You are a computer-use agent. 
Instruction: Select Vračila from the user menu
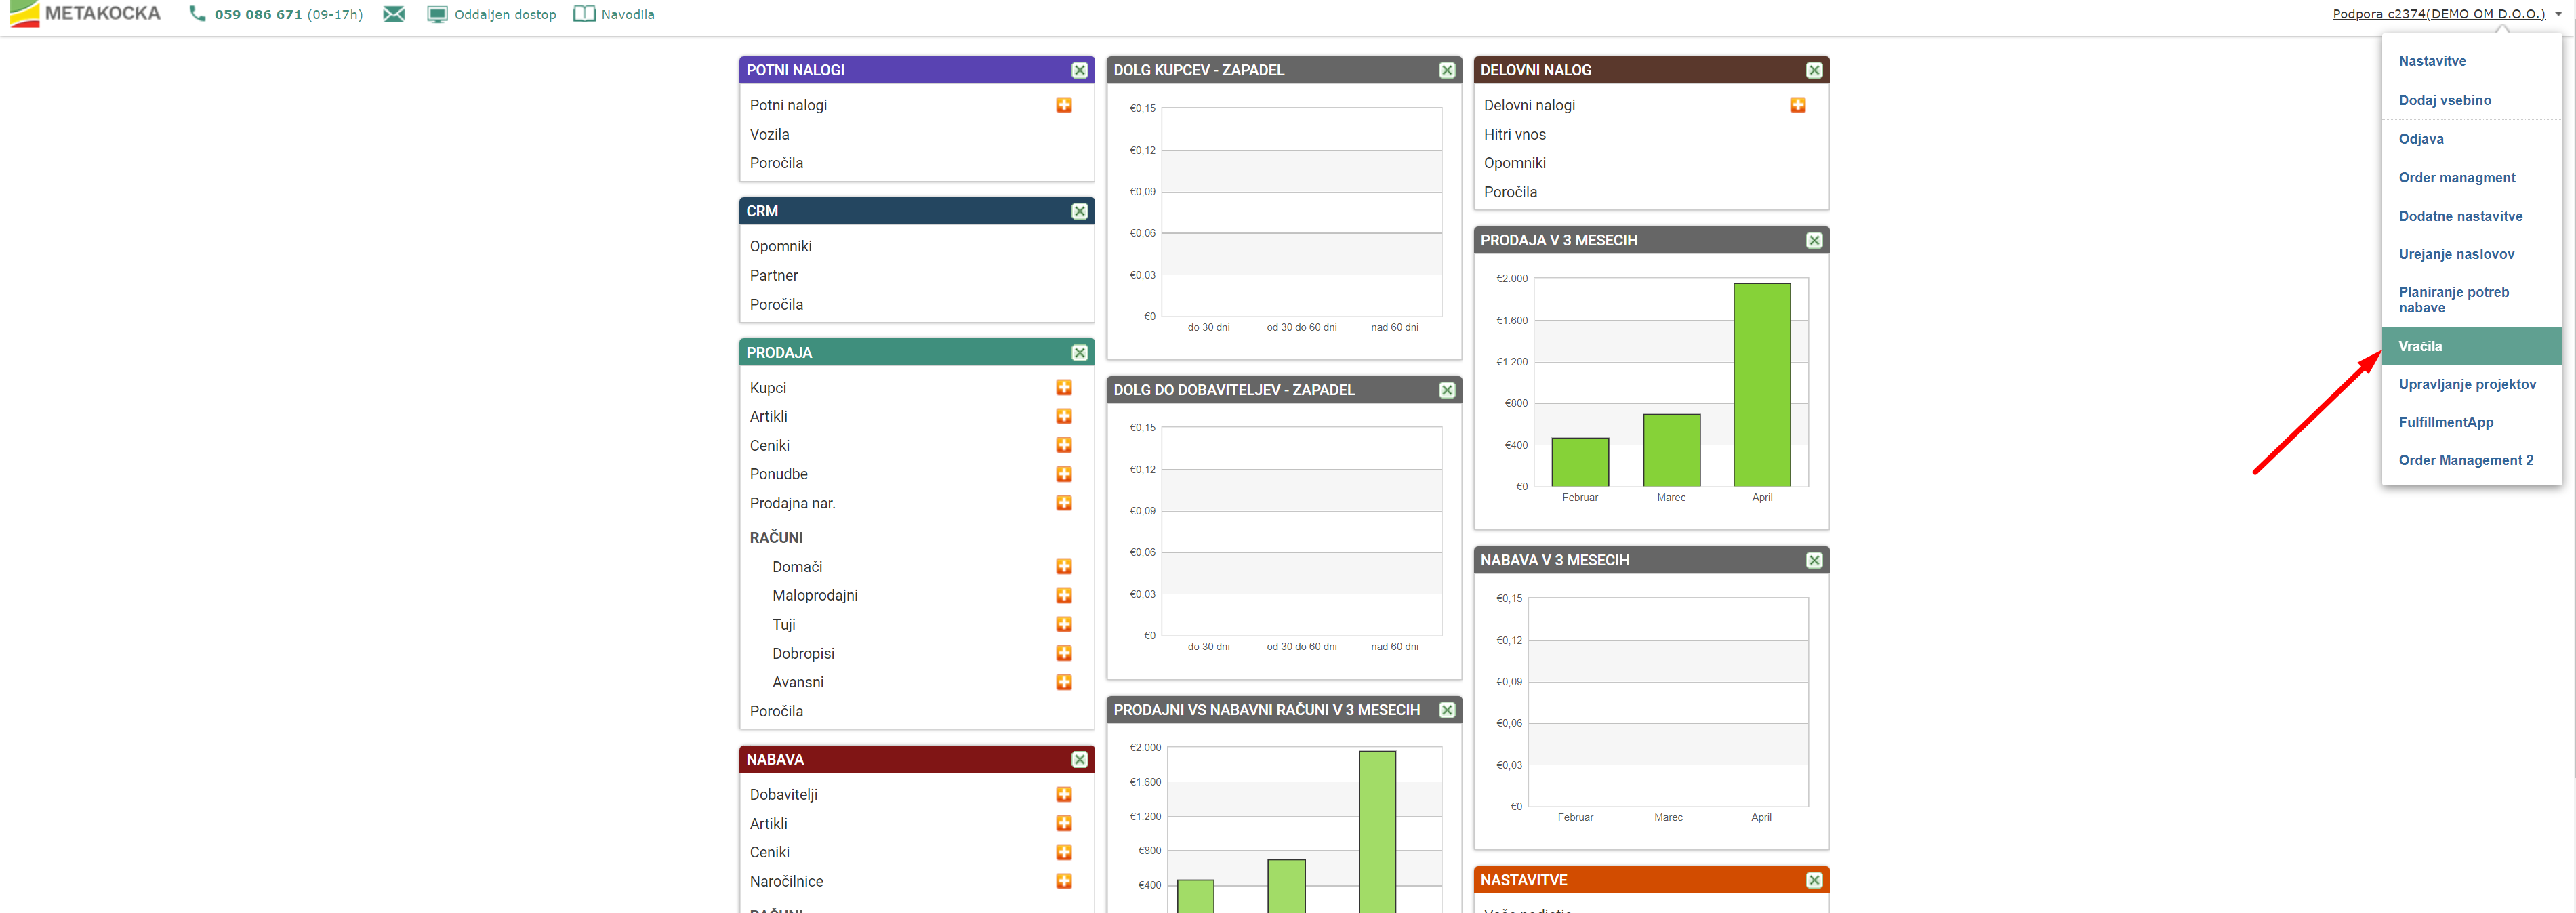pos(2420,346)
